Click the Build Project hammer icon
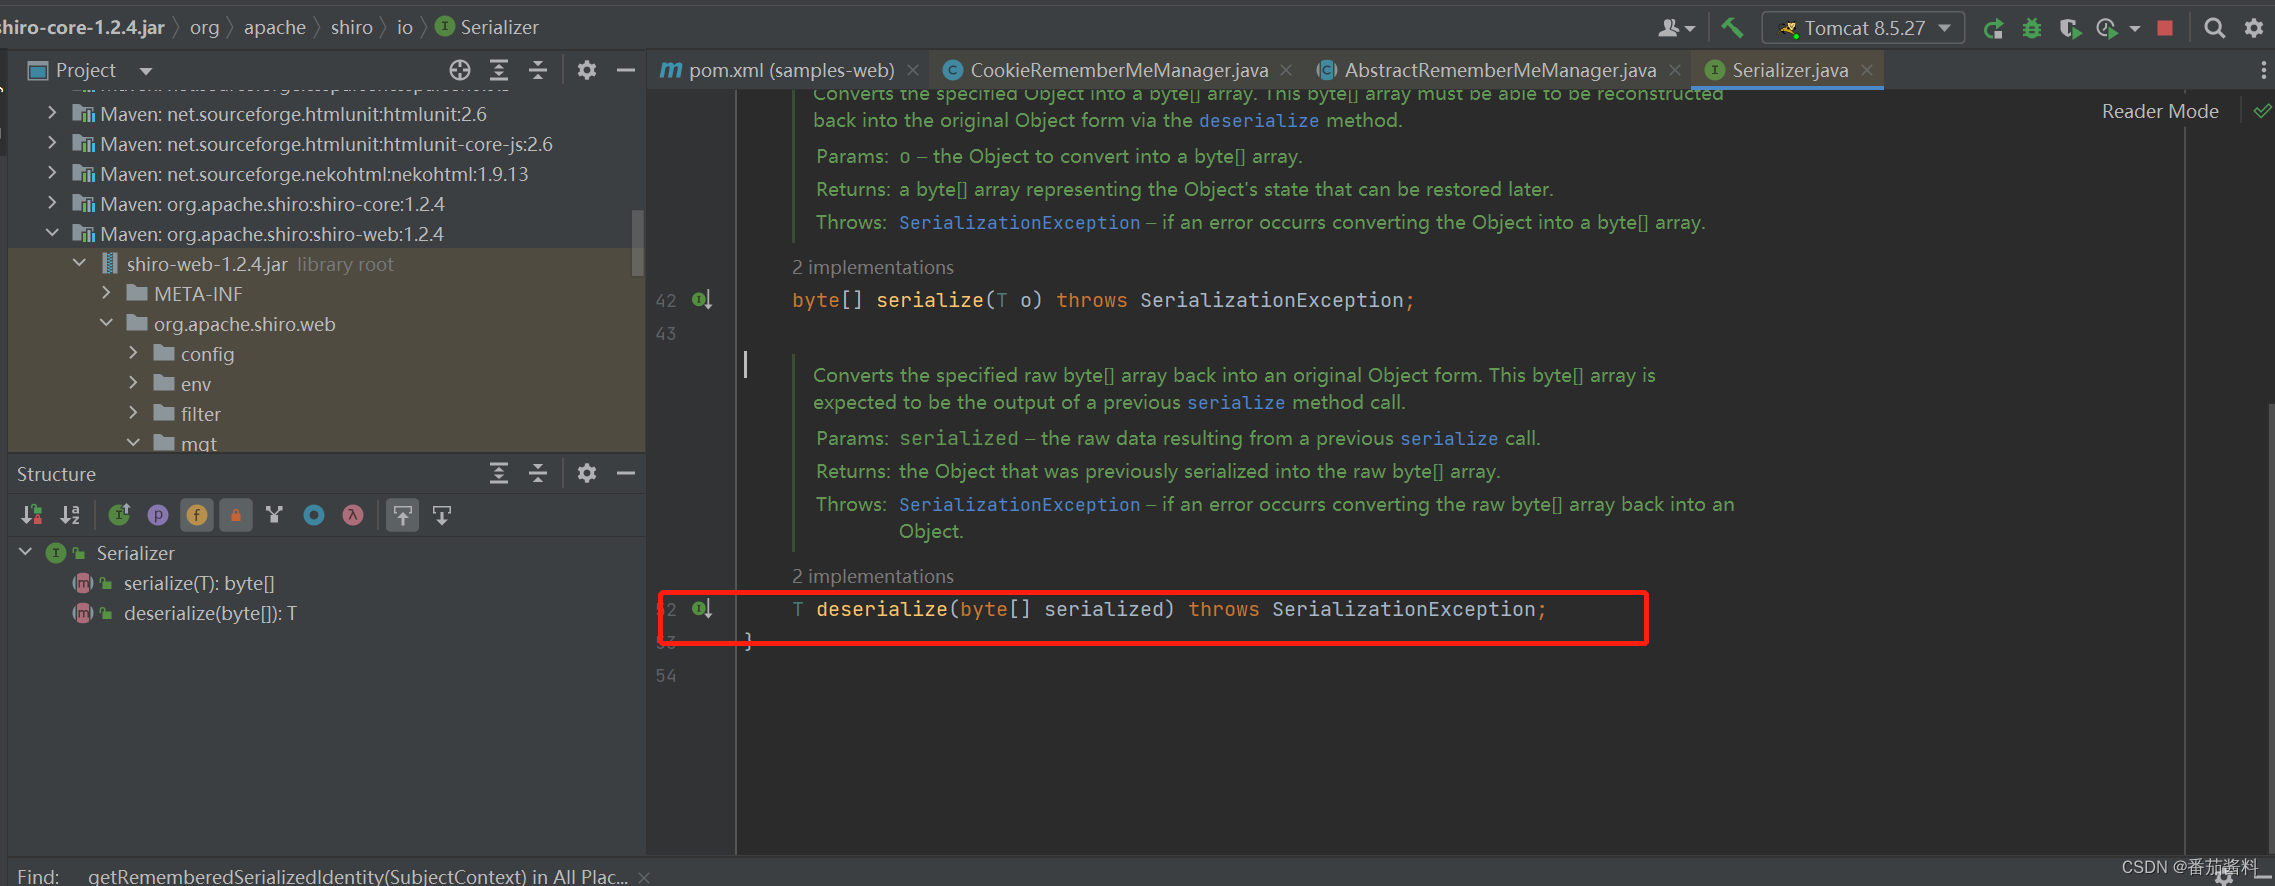Viewport: 2275px width, 886px height. pyautogui.click(x=1732, y=28)
